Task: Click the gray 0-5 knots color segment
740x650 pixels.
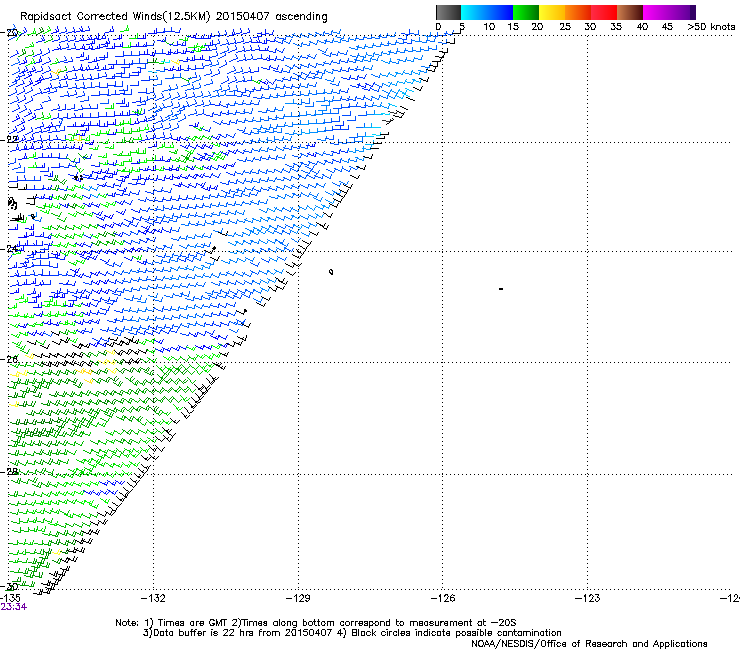Action: click(x=448, y=12)
